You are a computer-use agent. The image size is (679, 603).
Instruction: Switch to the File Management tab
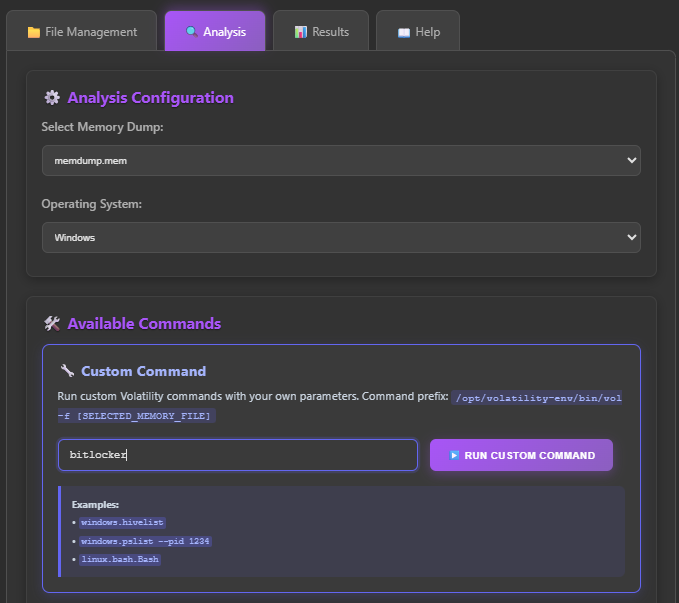point(82,32)
